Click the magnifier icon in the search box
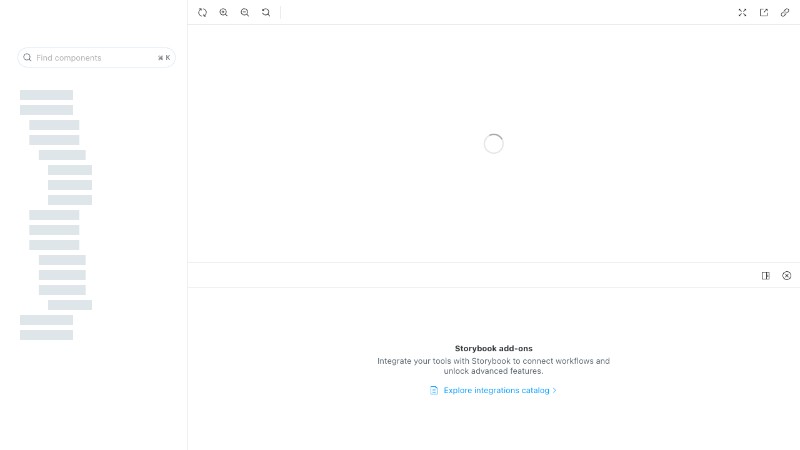Screen dimensions: 800x450 point(27,58)
